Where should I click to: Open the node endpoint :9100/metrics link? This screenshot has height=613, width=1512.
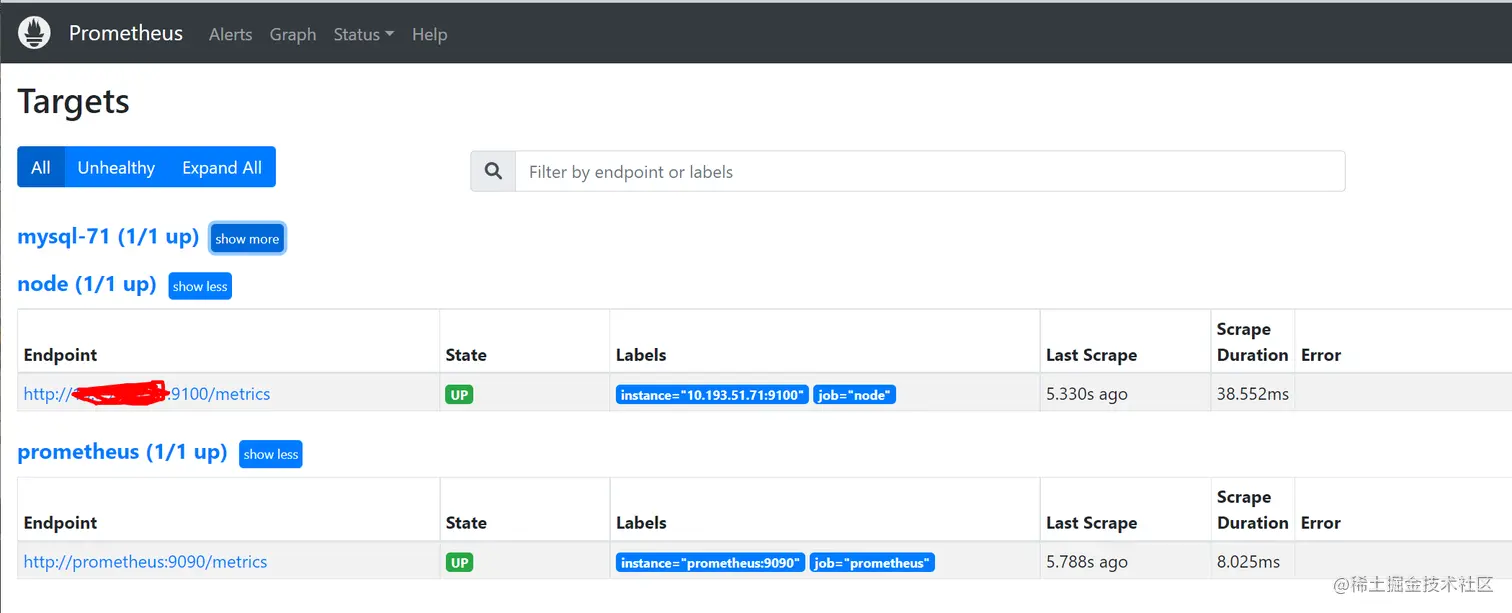click(147, 394)
